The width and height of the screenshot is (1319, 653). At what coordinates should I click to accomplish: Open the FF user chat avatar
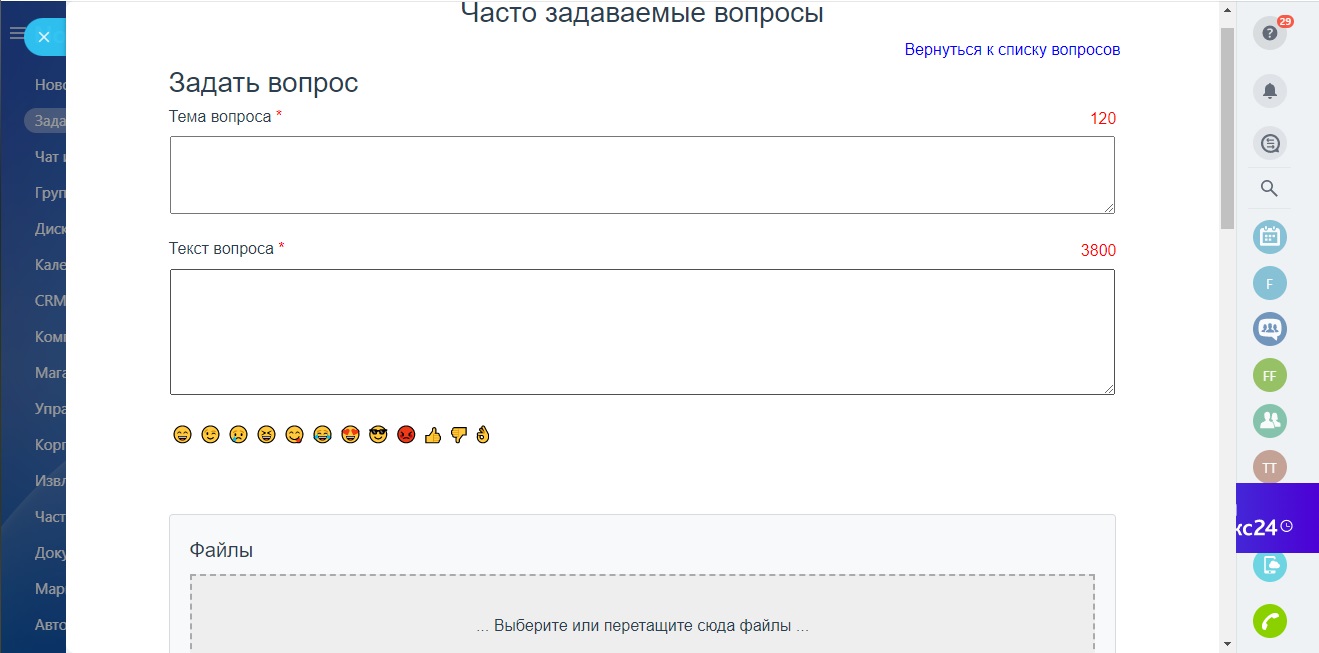coord(1269,376)
